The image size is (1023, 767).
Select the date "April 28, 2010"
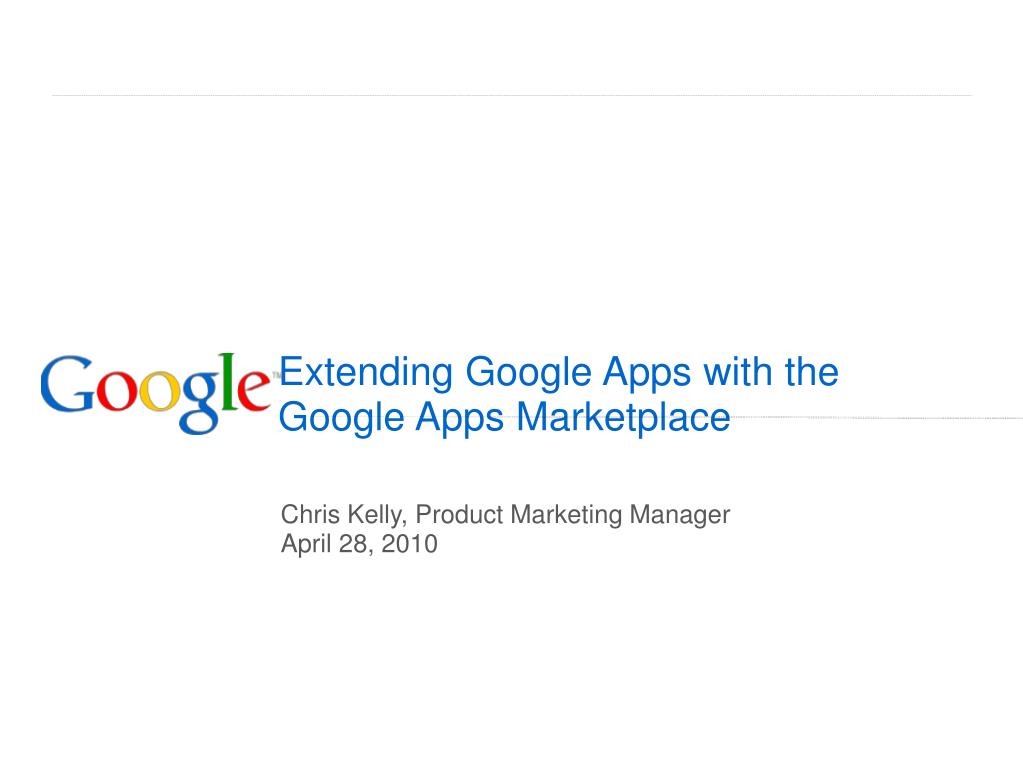click(x=359, y=544)
